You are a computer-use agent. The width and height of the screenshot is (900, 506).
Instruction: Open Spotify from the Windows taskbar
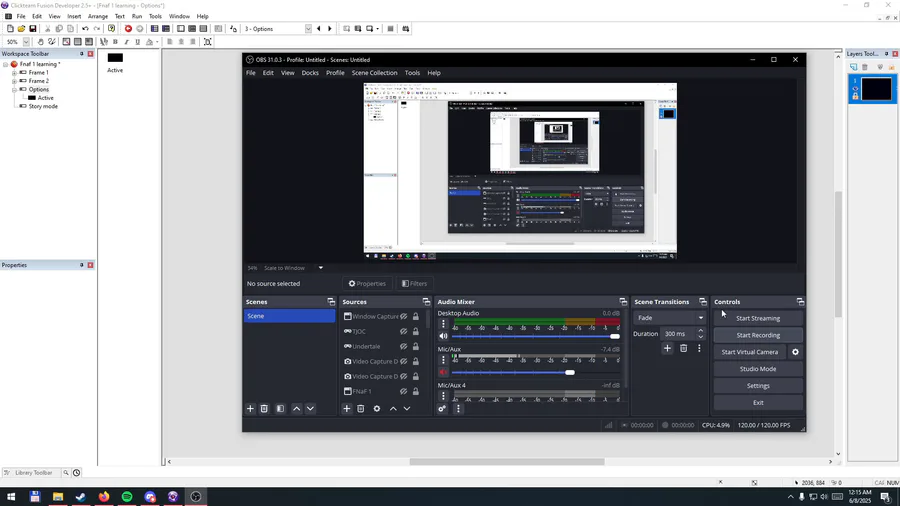point(127,497)
